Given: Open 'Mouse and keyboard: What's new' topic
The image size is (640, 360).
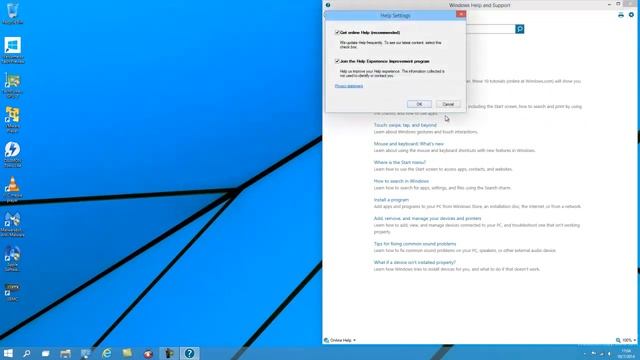Looking at the screenshot, I should coord(409,144).
